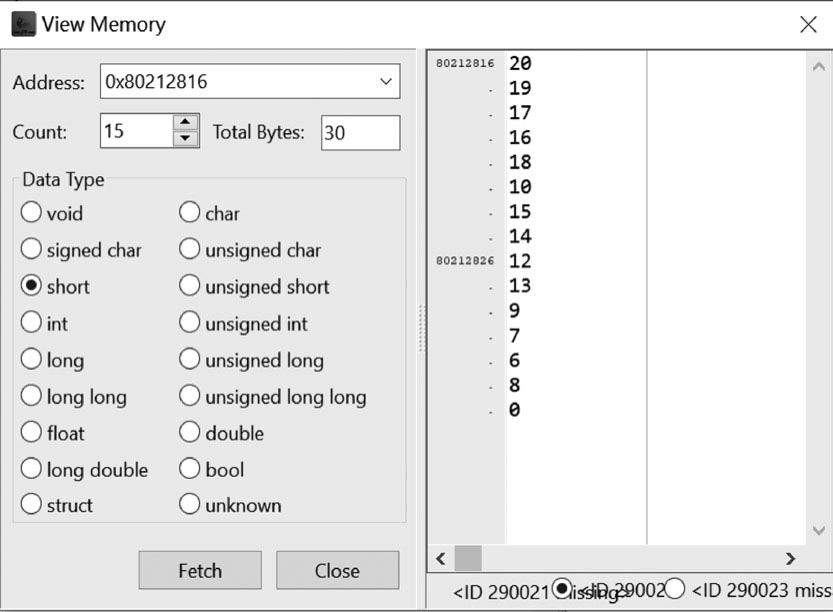Select the float data type
The image size is (833, 612).
[x=31, y=432]
